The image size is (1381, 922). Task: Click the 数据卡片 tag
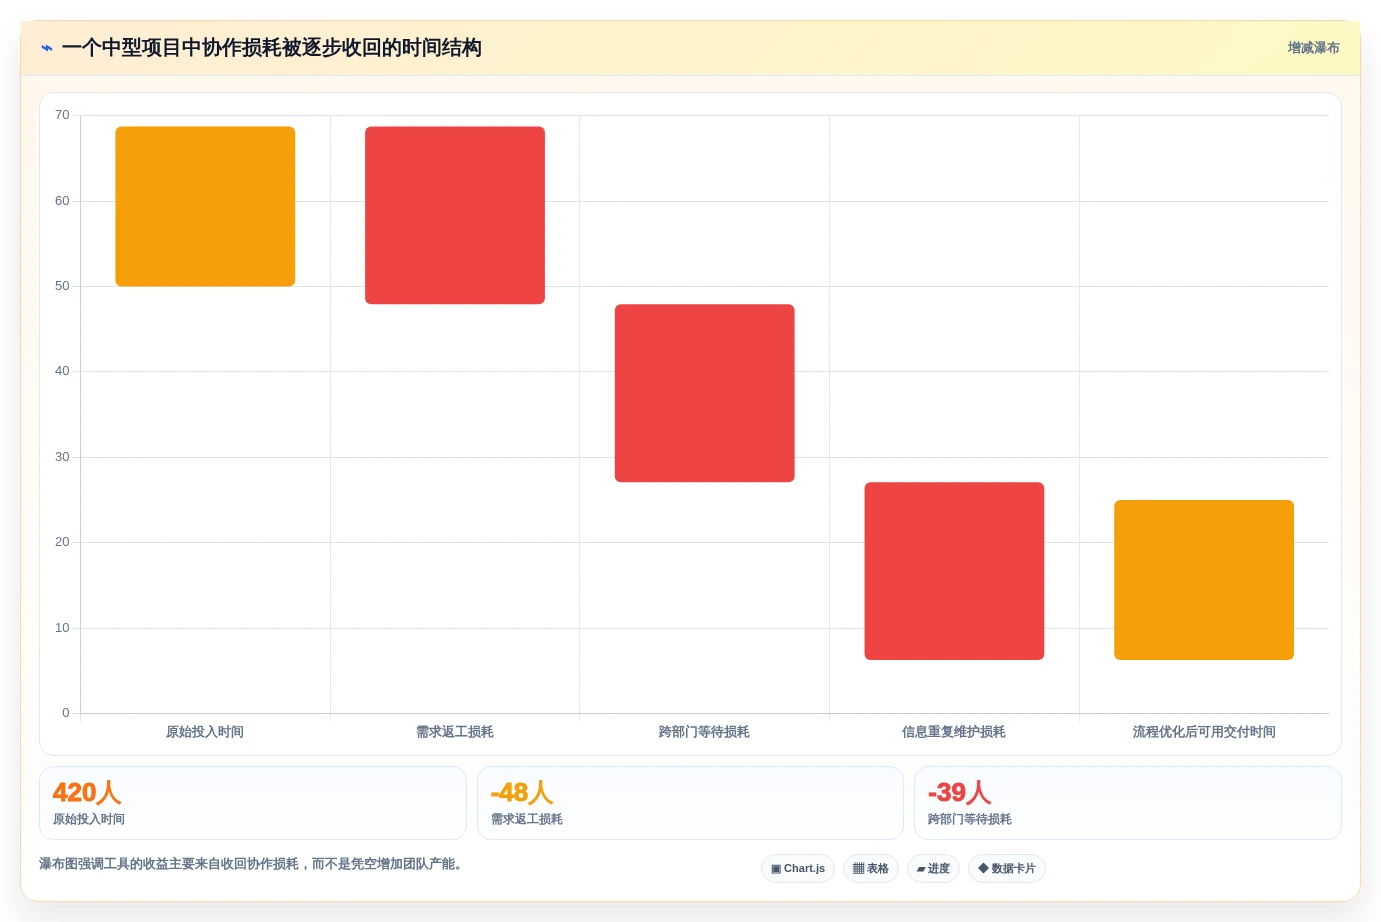tap(1007, 868)
